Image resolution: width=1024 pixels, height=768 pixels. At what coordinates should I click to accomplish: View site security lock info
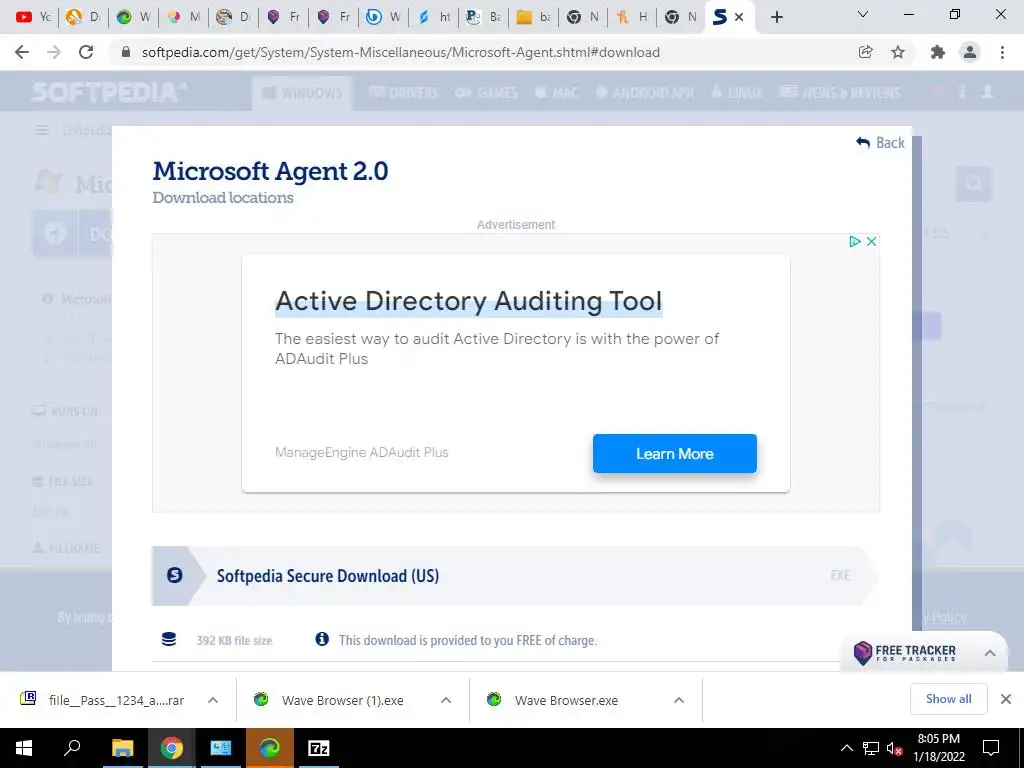pyautogui.click(x=126, y=52)
